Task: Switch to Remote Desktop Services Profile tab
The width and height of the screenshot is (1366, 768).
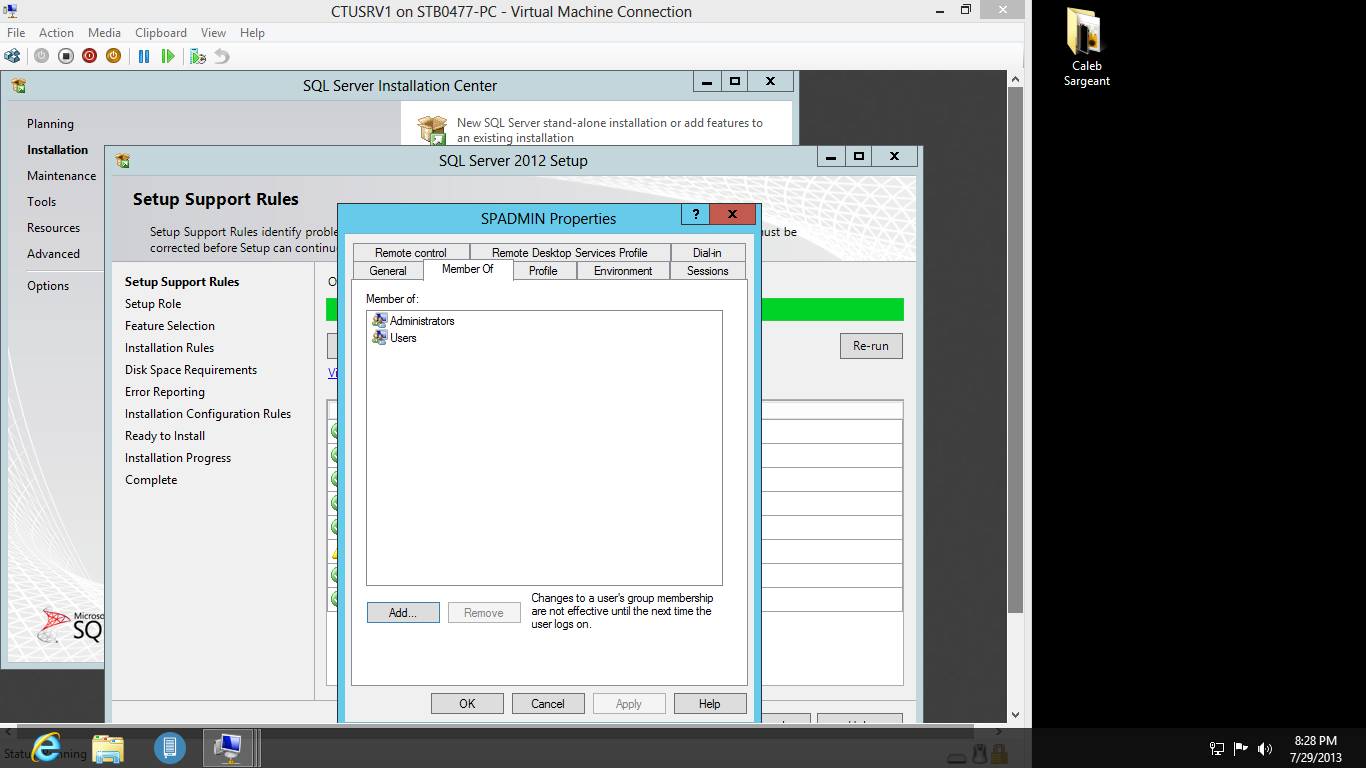Action: (570, 253)
